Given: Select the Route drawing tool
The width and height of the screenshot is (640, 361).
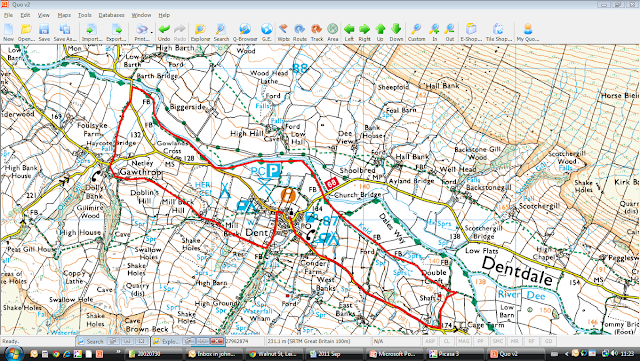Looking at the screenshot, I should (x=300, y=32).
